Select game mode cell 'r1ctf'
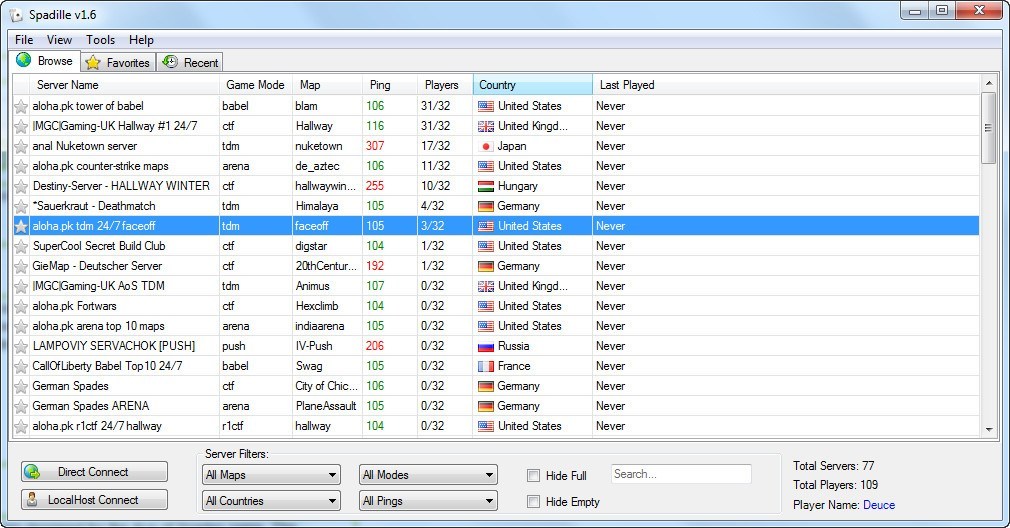The width and height of the screenshot is (1010, 528). point(233,426)
